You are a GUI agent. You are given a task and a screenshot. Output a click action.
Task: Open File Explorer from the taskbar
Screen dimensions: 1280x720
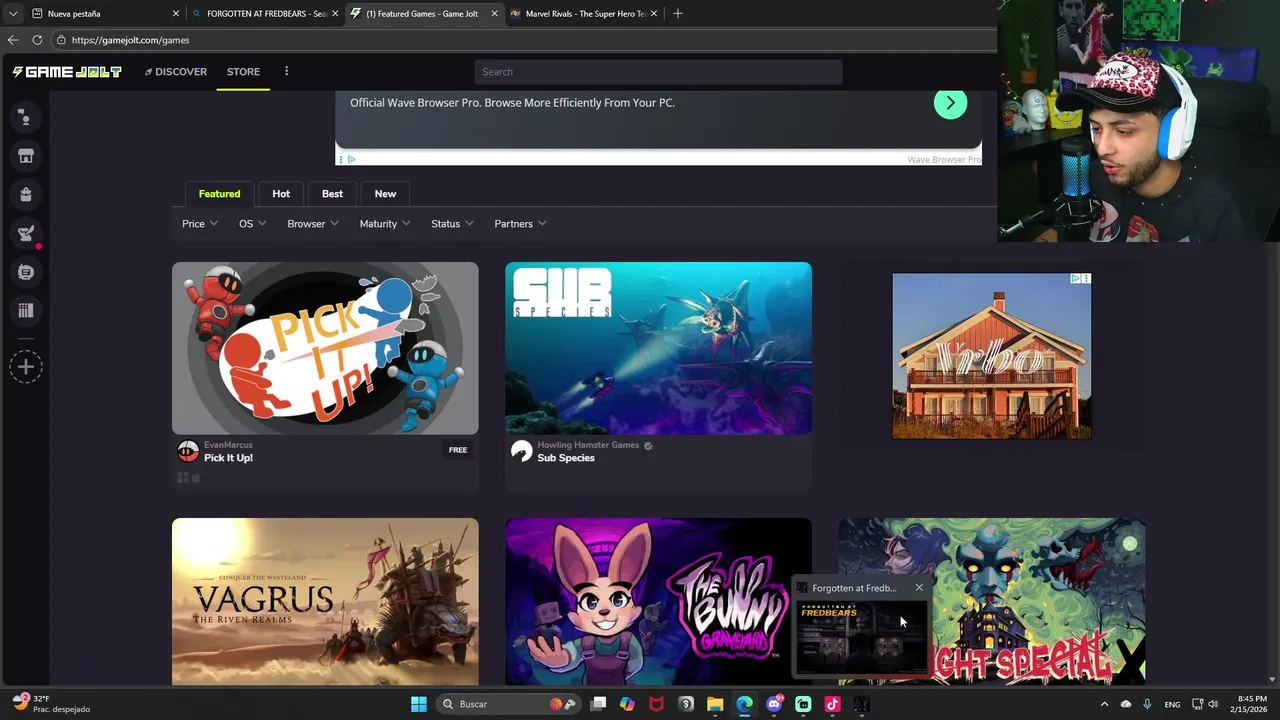click(x=715, y=704)
